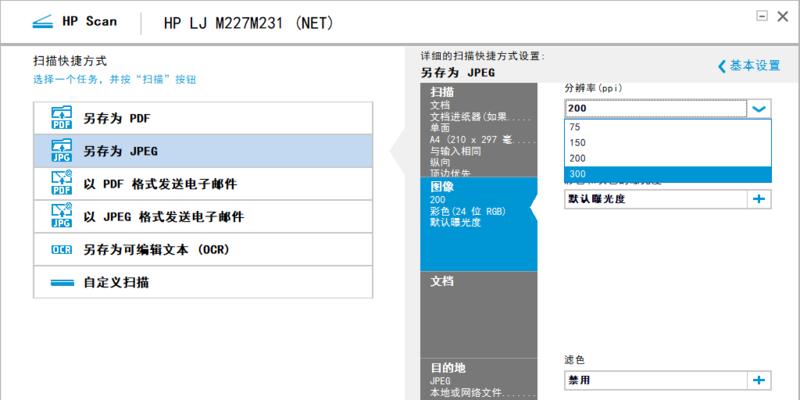Select the 另存为 PDF shortcut
The image size is (800, 400).
coord(203,118)
